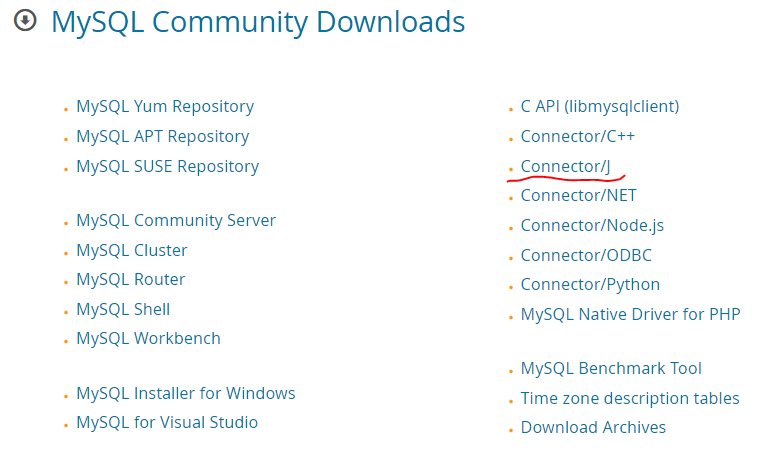Open MySQL Yum Repository link
The height and width of the screenshot is (467, 782).
(x=165, y=107)
